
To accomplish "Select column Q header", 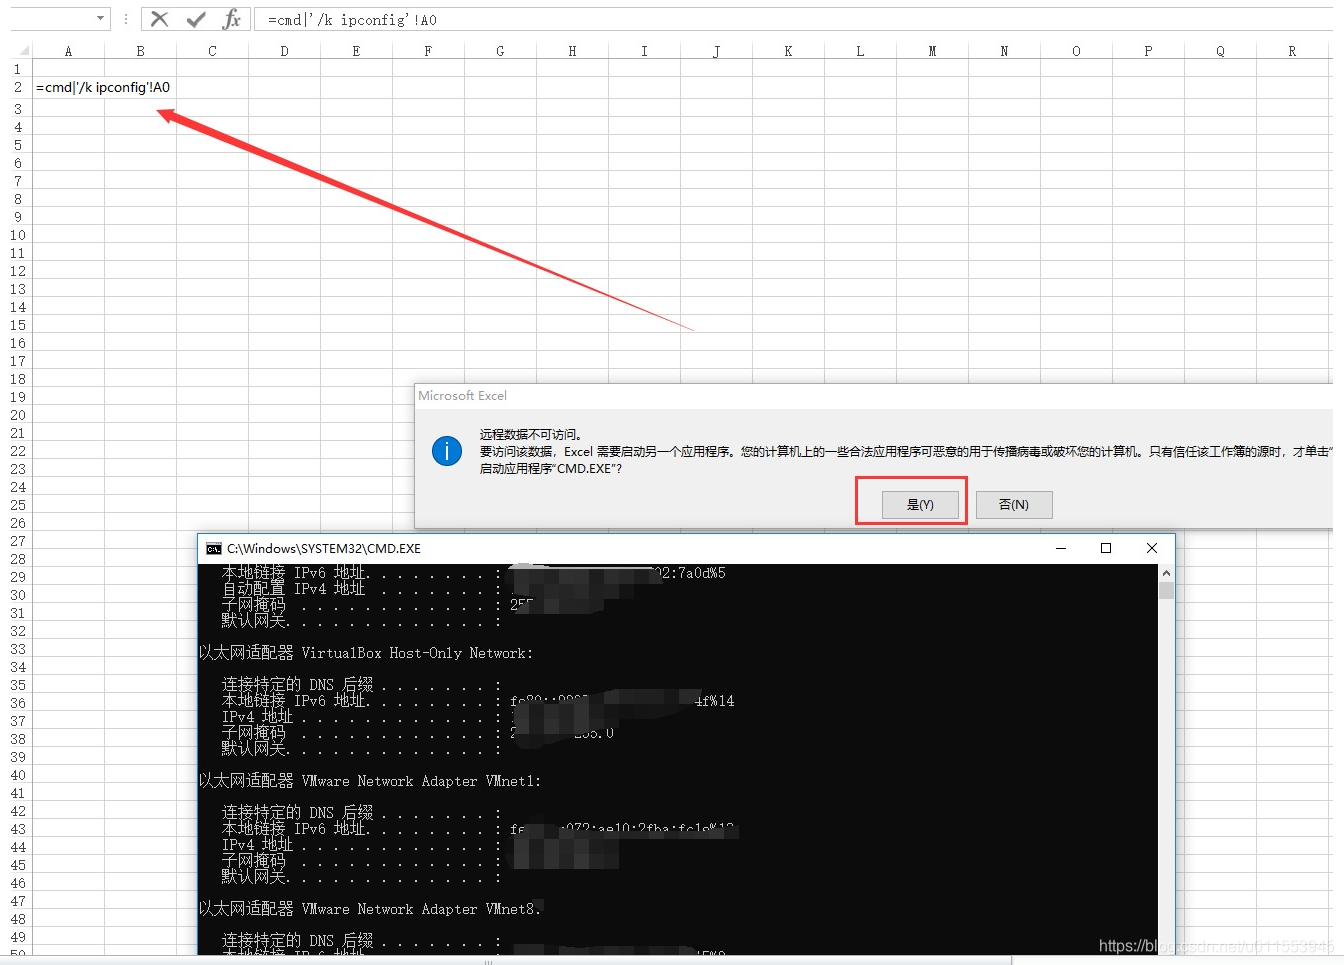I will pos(1220,51).
